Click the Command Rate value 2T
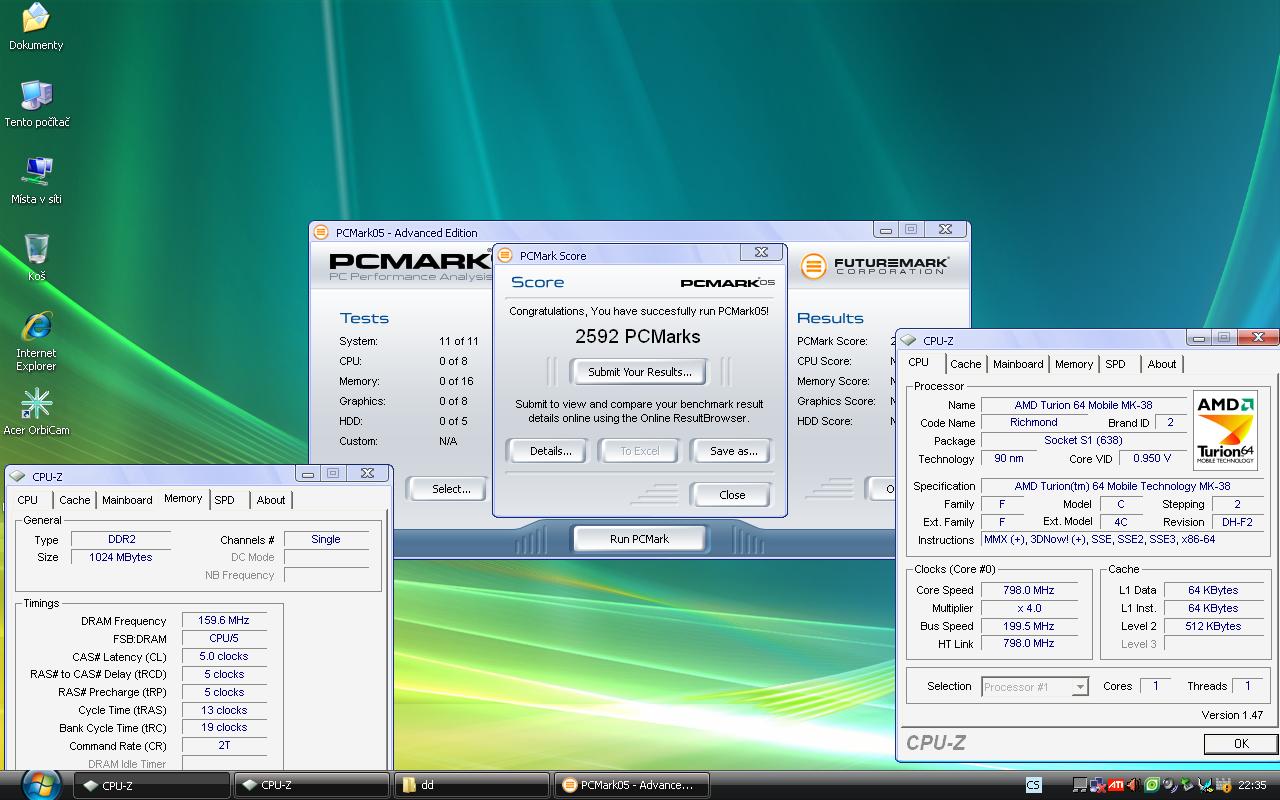1280x800 pixels. click(224, 746)
